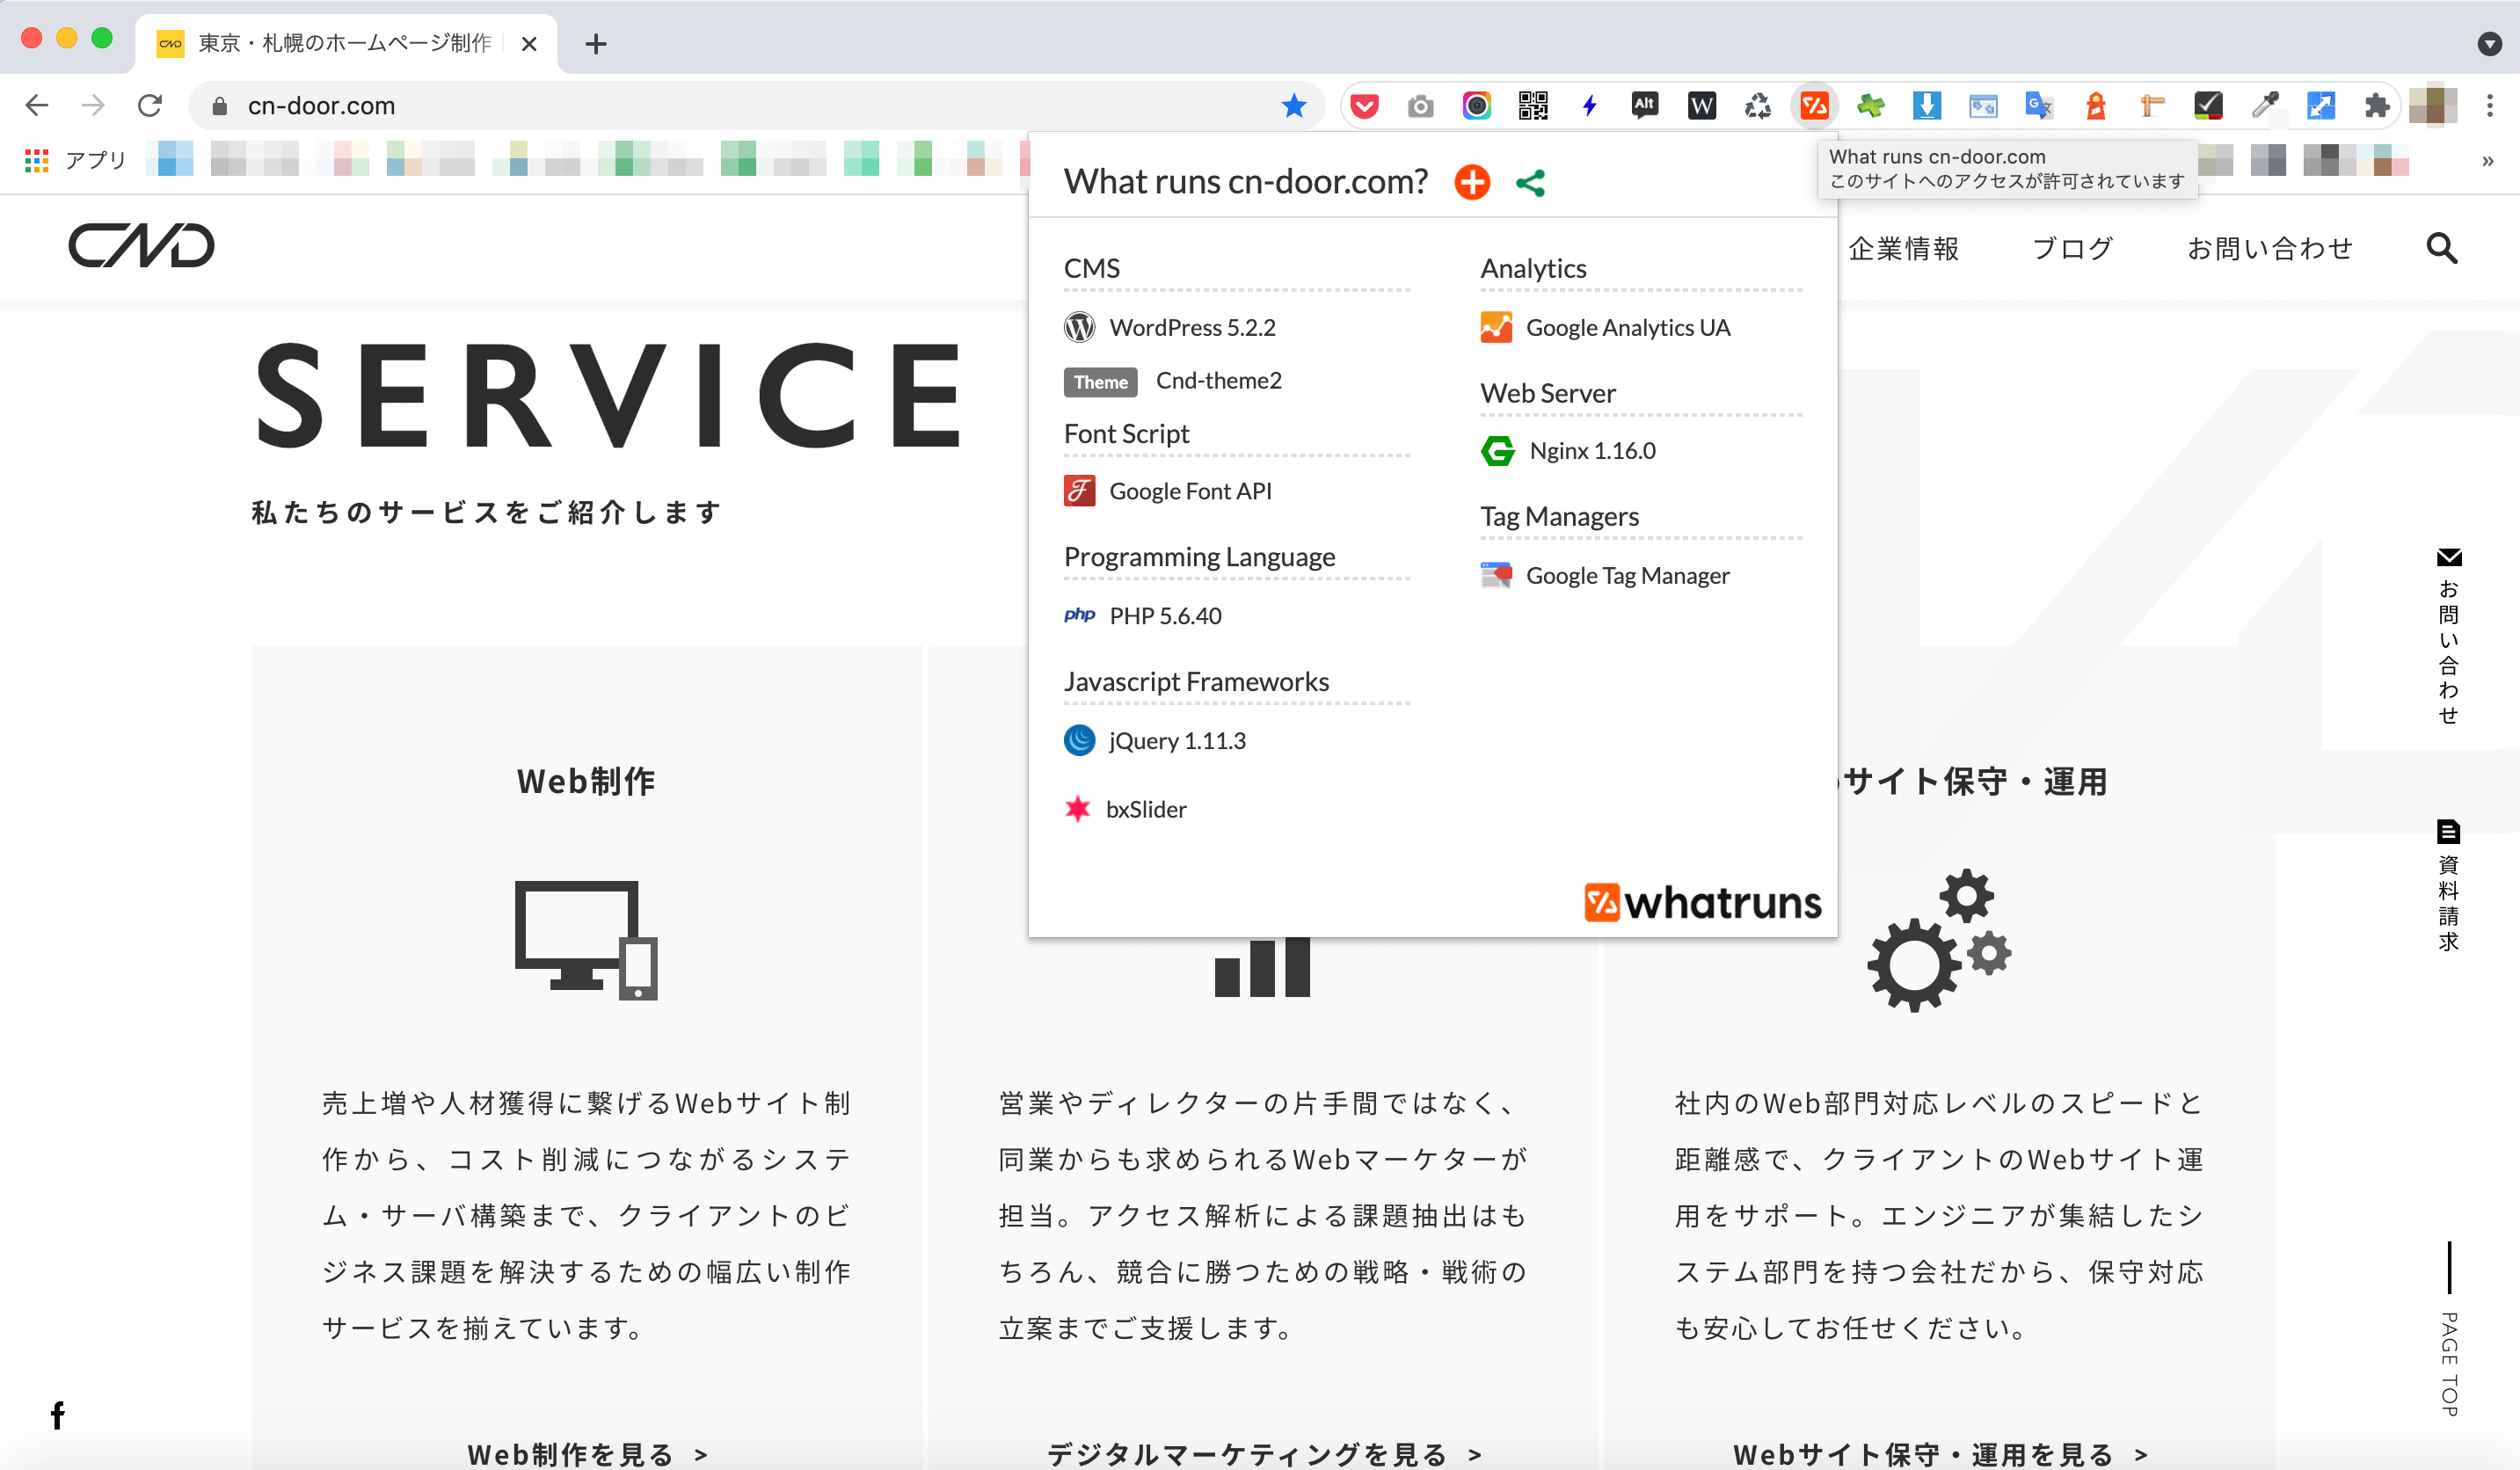This screenshot has width=2520, height=1470.
Task: Click the CND logo
Action: (x=141, y=245)
